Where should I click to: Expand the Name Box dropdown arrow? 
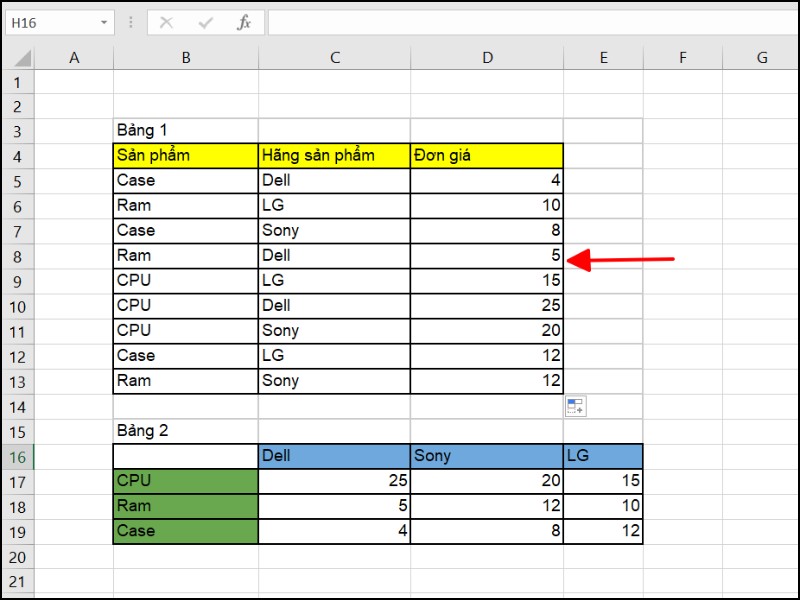(104, 22)
